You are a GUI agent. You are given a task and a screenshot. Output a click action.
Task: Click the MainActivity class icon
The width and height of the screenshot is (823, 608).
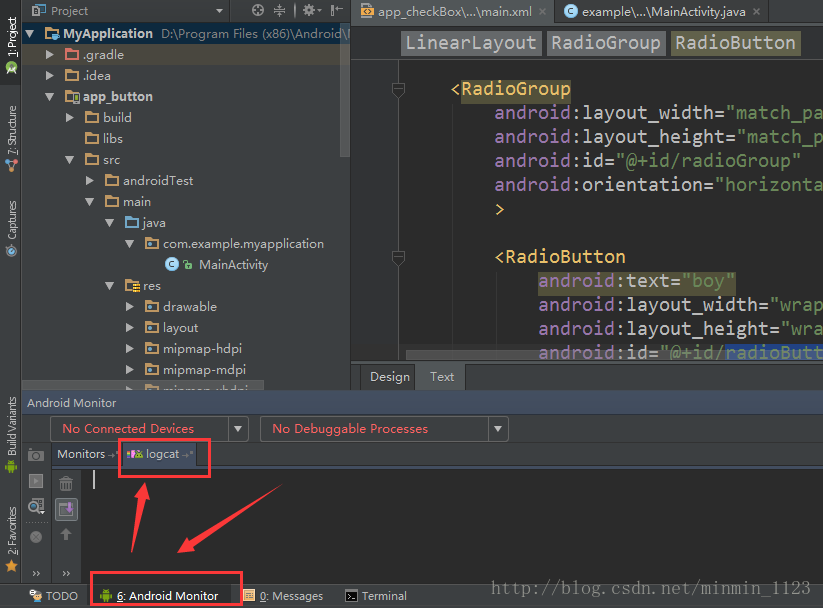(x=172, y=264)
